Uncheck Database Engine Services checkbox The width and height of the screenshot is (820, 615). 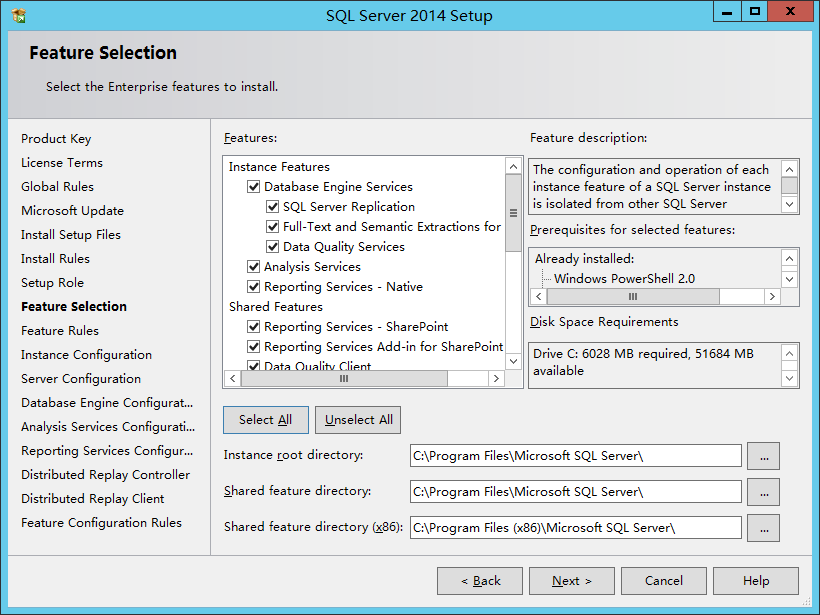click(x=254, y=187)
